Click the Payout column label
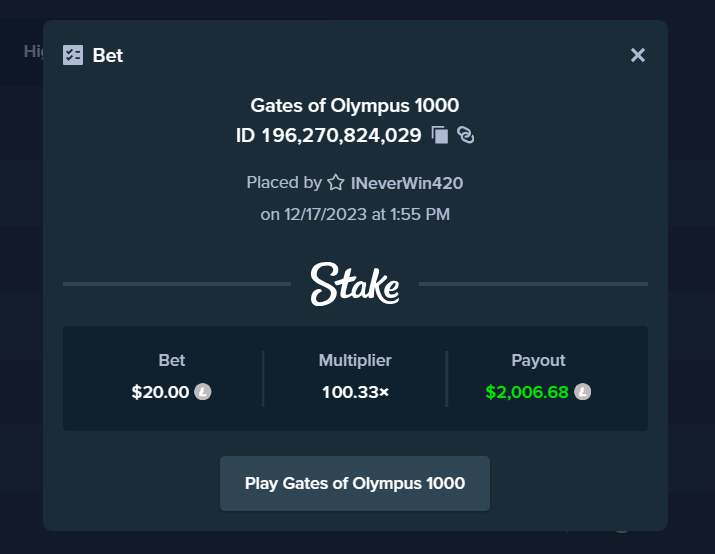Image resolution: width=715 pixels, height=554 pixels. pos(538,360)
